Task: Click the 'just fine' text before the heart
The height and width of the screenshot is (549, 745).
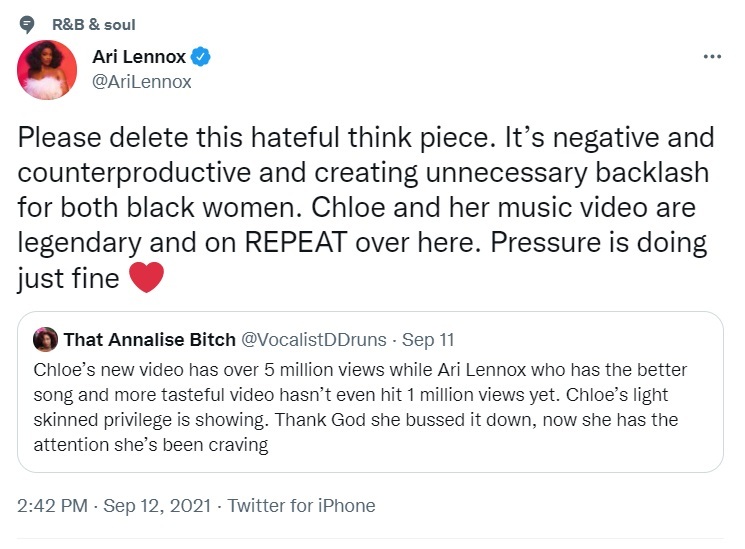Action: [x=68, y=277]
